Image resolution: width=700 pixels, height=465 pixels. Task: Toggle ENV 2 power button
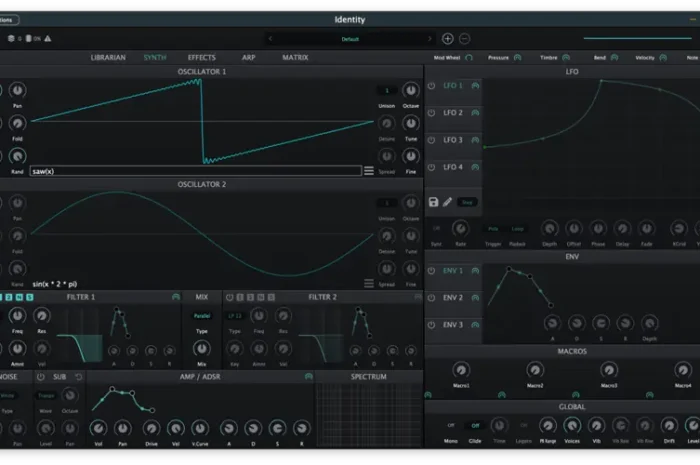point(431,298)
